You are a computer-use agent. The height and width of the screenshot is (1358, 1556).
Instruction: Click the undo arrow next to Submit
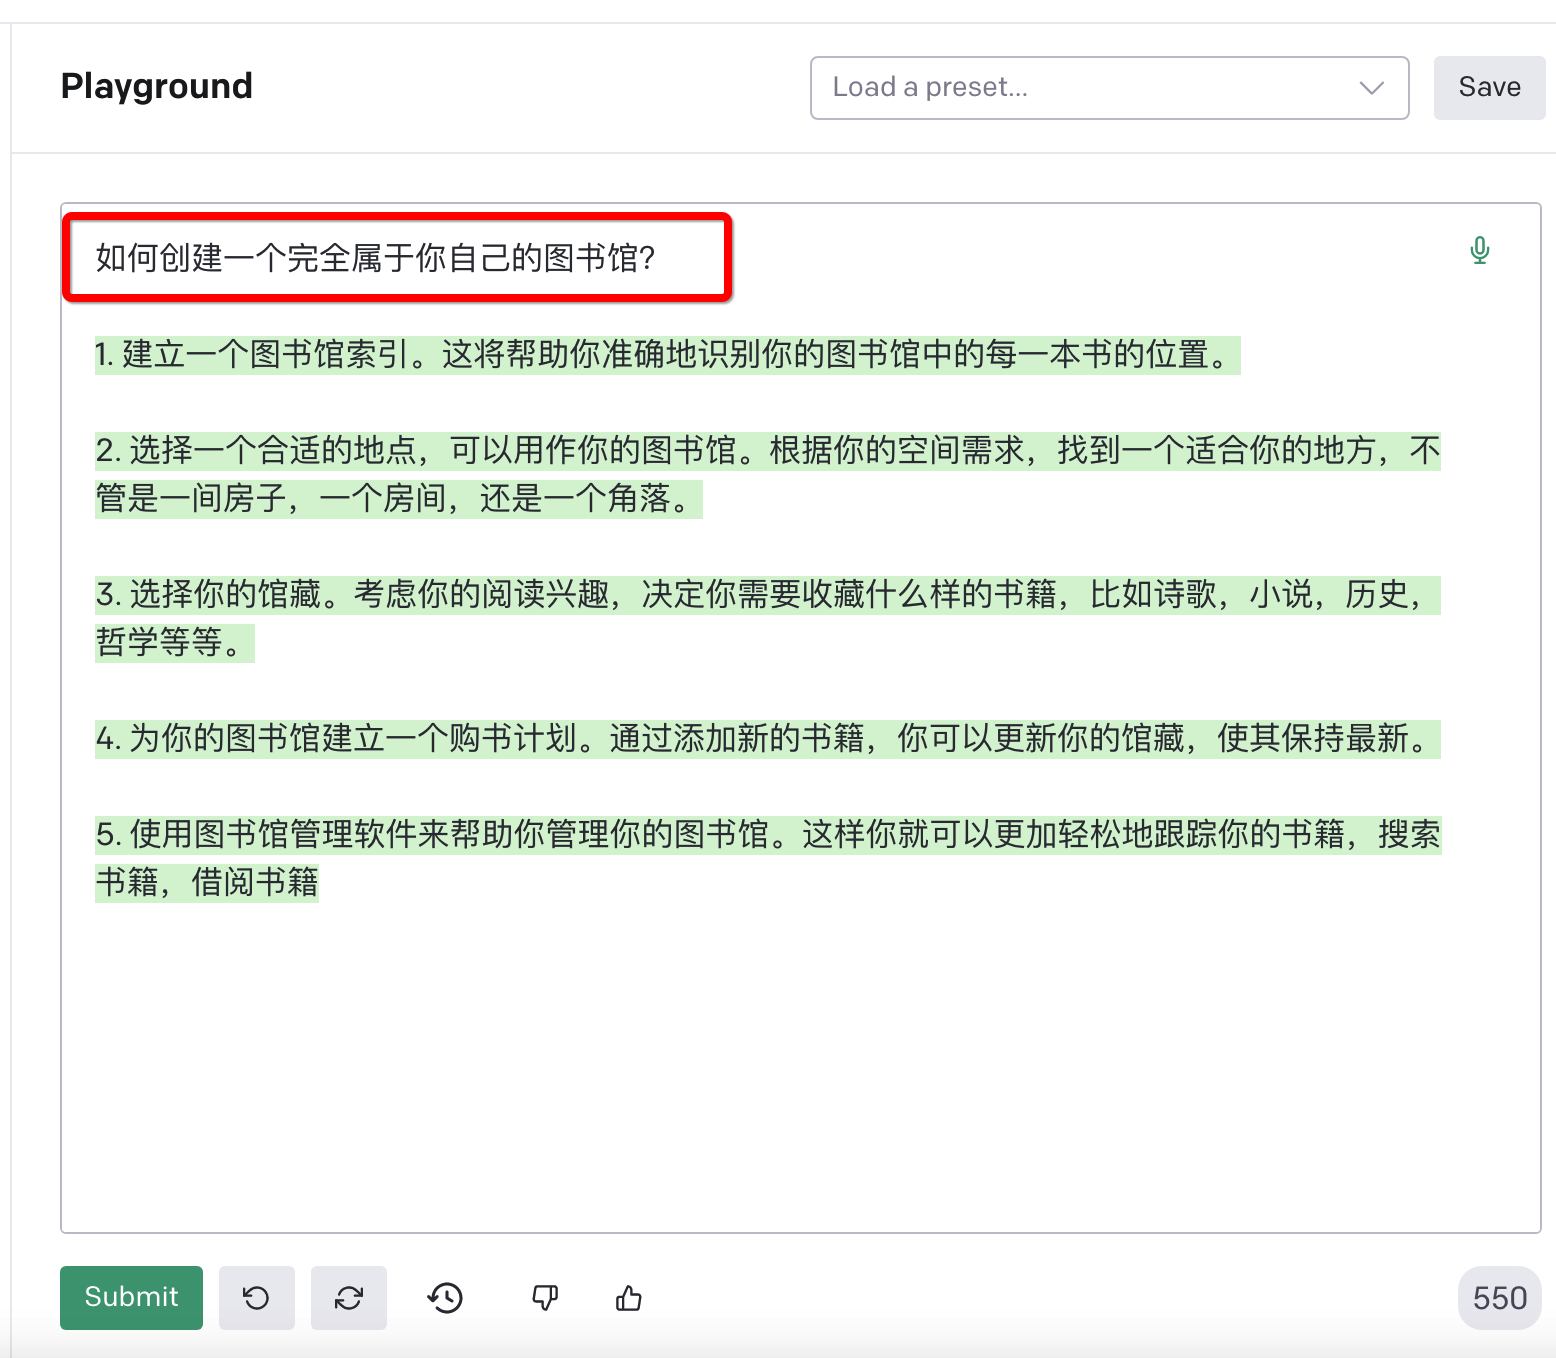point(256,1297)
